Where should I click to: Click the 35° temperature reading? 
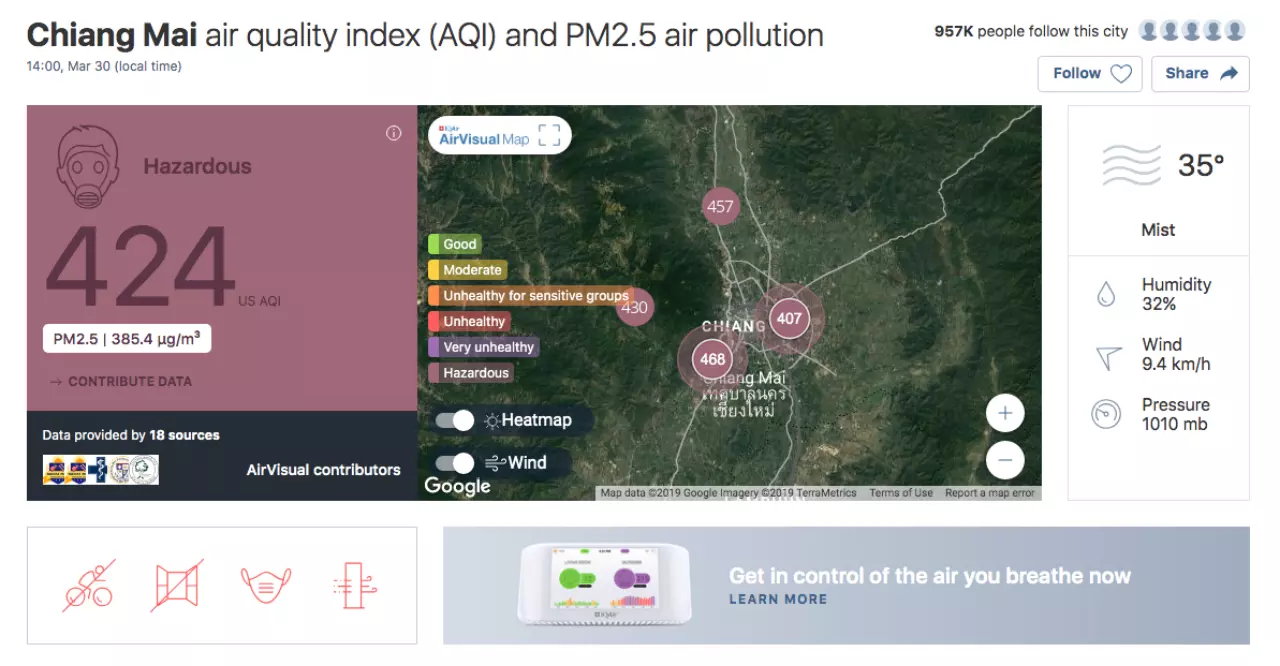tap(1201, 165)
